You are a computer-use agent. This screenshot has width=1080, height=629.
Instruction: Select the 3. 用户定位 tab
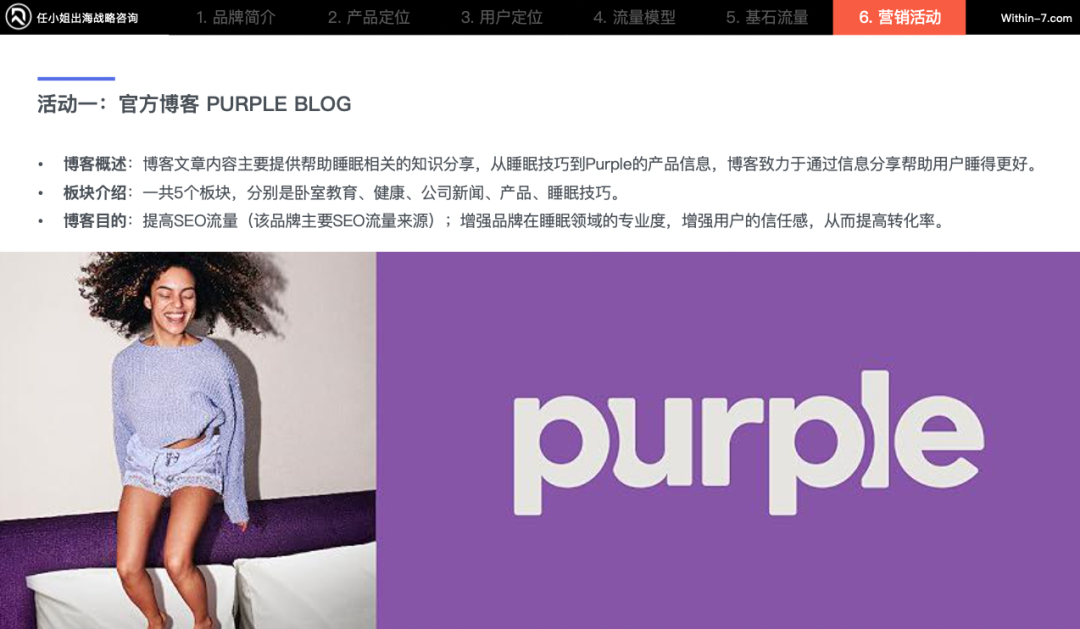tap(501, 17)
